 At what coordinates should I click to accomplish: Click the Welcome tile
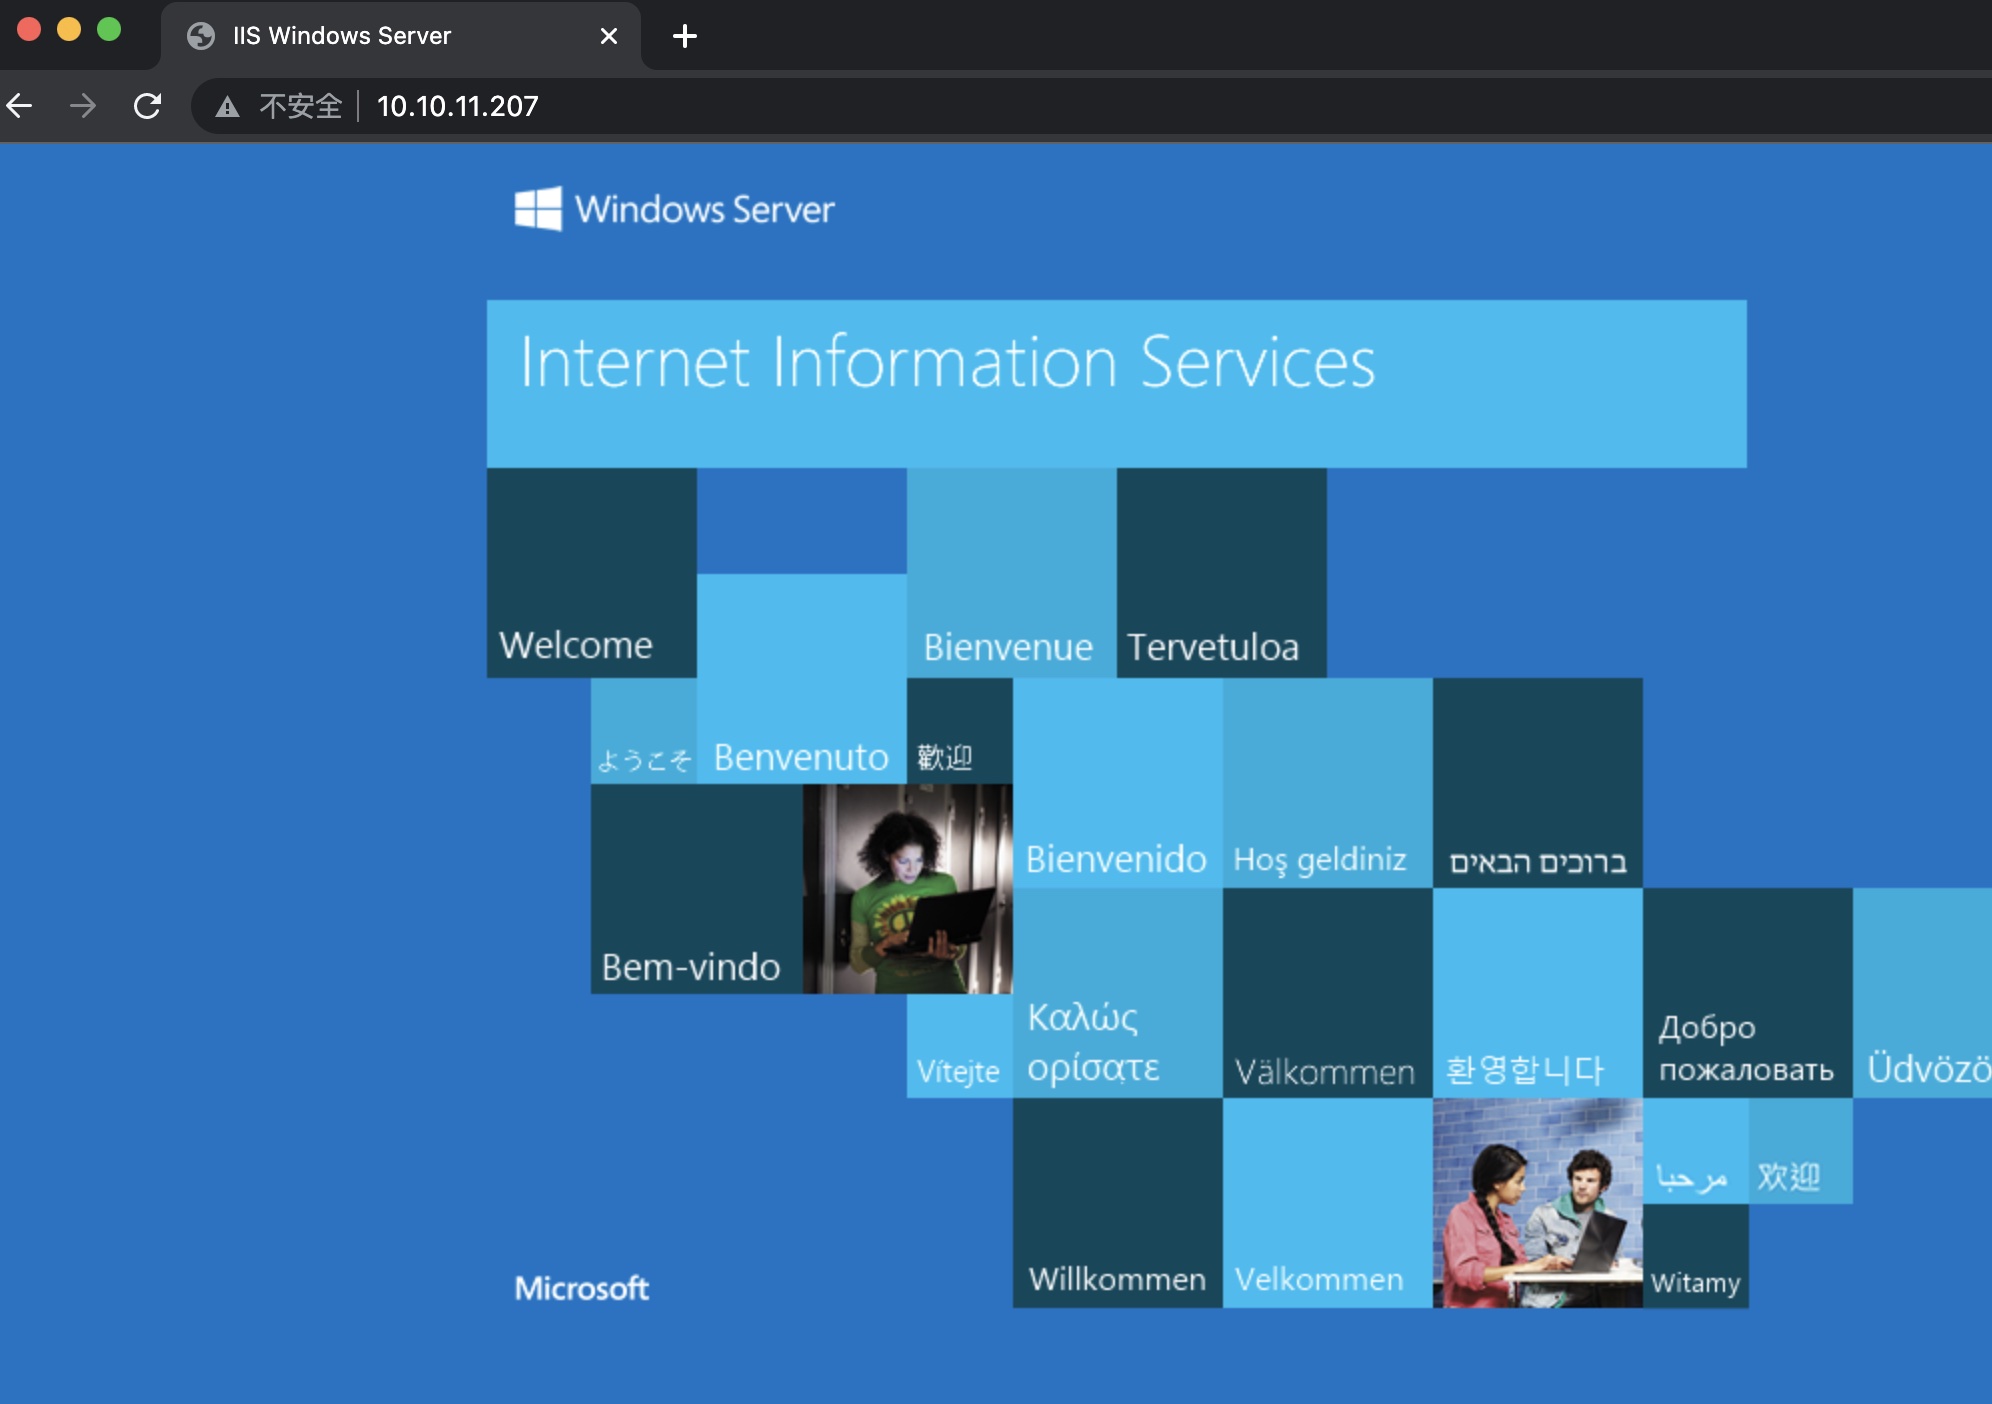click(x=591, y=573)
